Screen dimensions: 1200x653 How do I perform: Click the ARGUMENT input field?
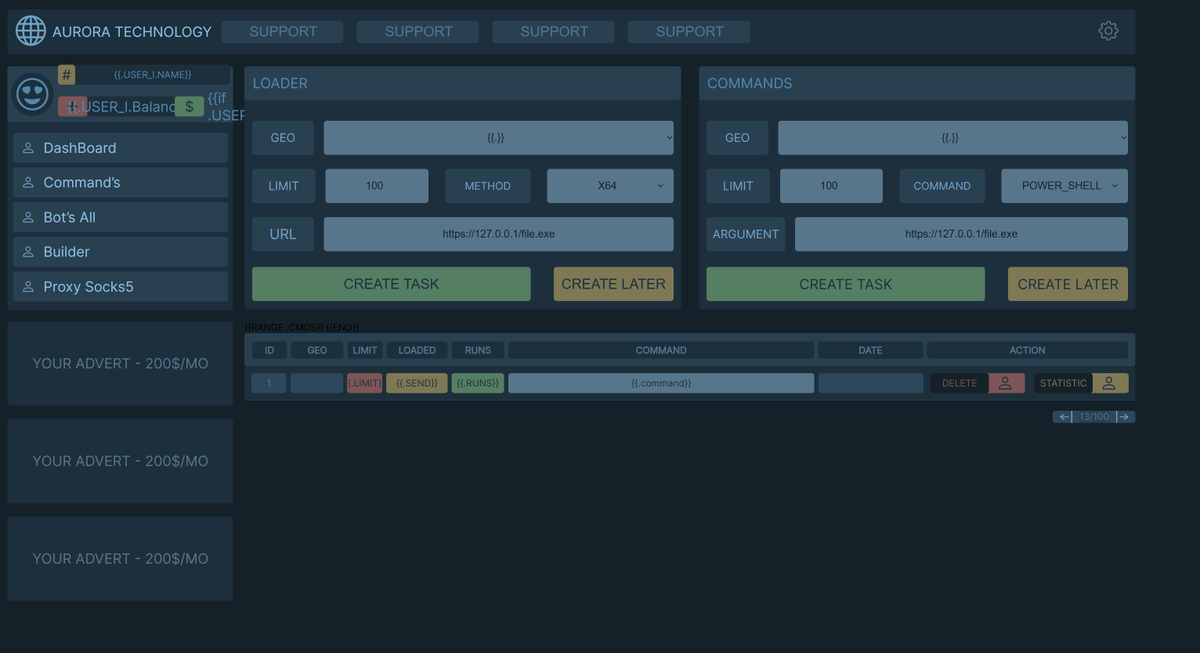[961, 234]
